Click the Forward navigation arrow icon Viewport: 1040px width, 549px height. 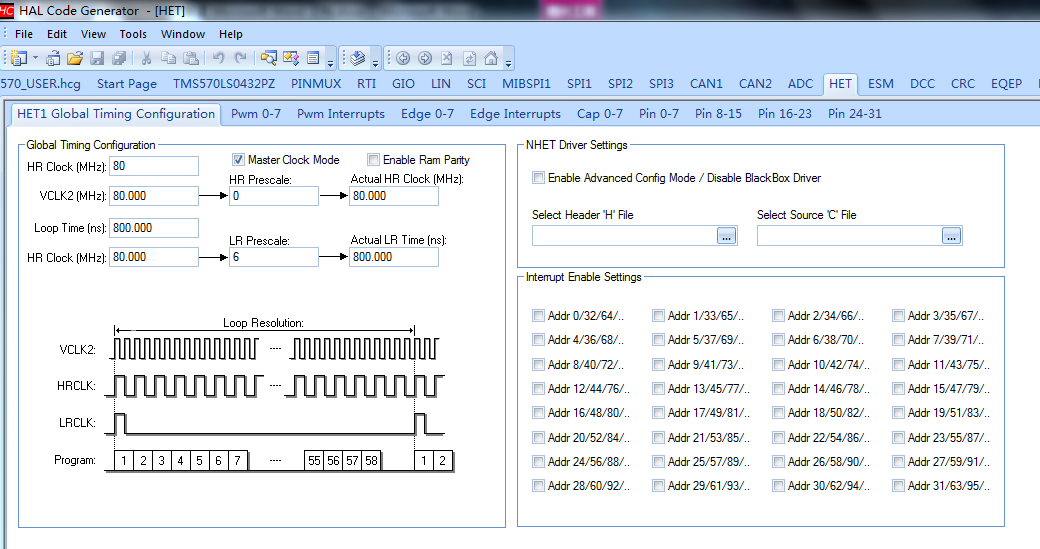click(x=425, y=58)
